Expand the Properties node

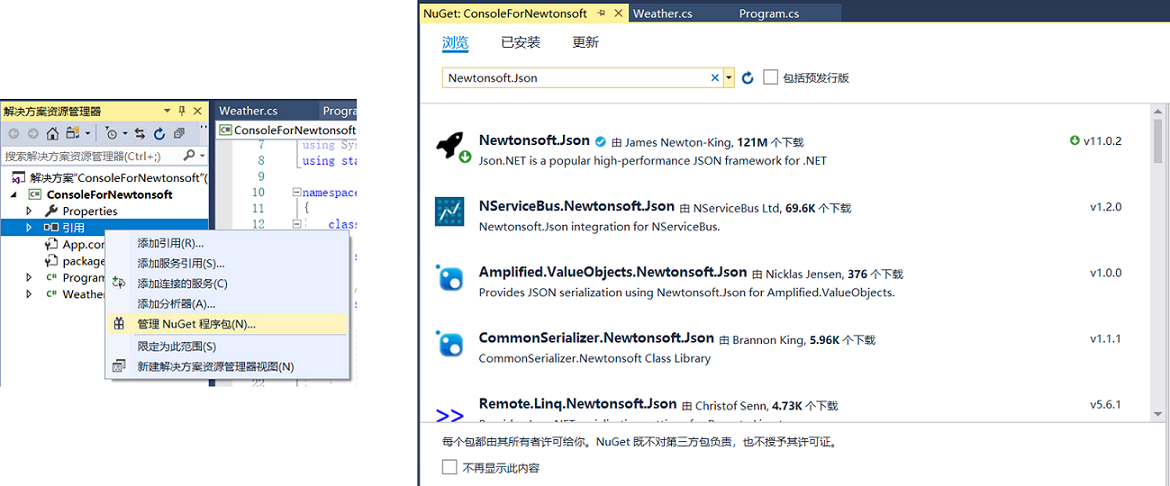[30, 211]
